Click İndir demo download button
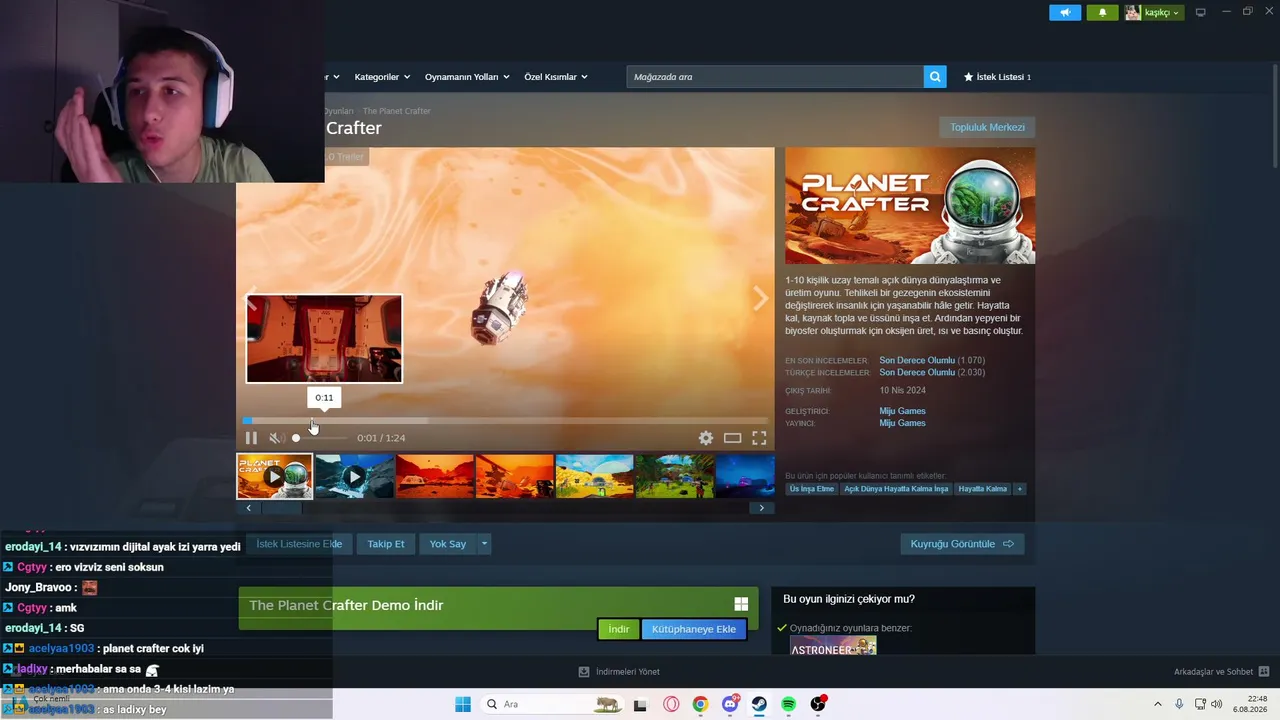This screenshot has height=720, width=1280. 619,629
